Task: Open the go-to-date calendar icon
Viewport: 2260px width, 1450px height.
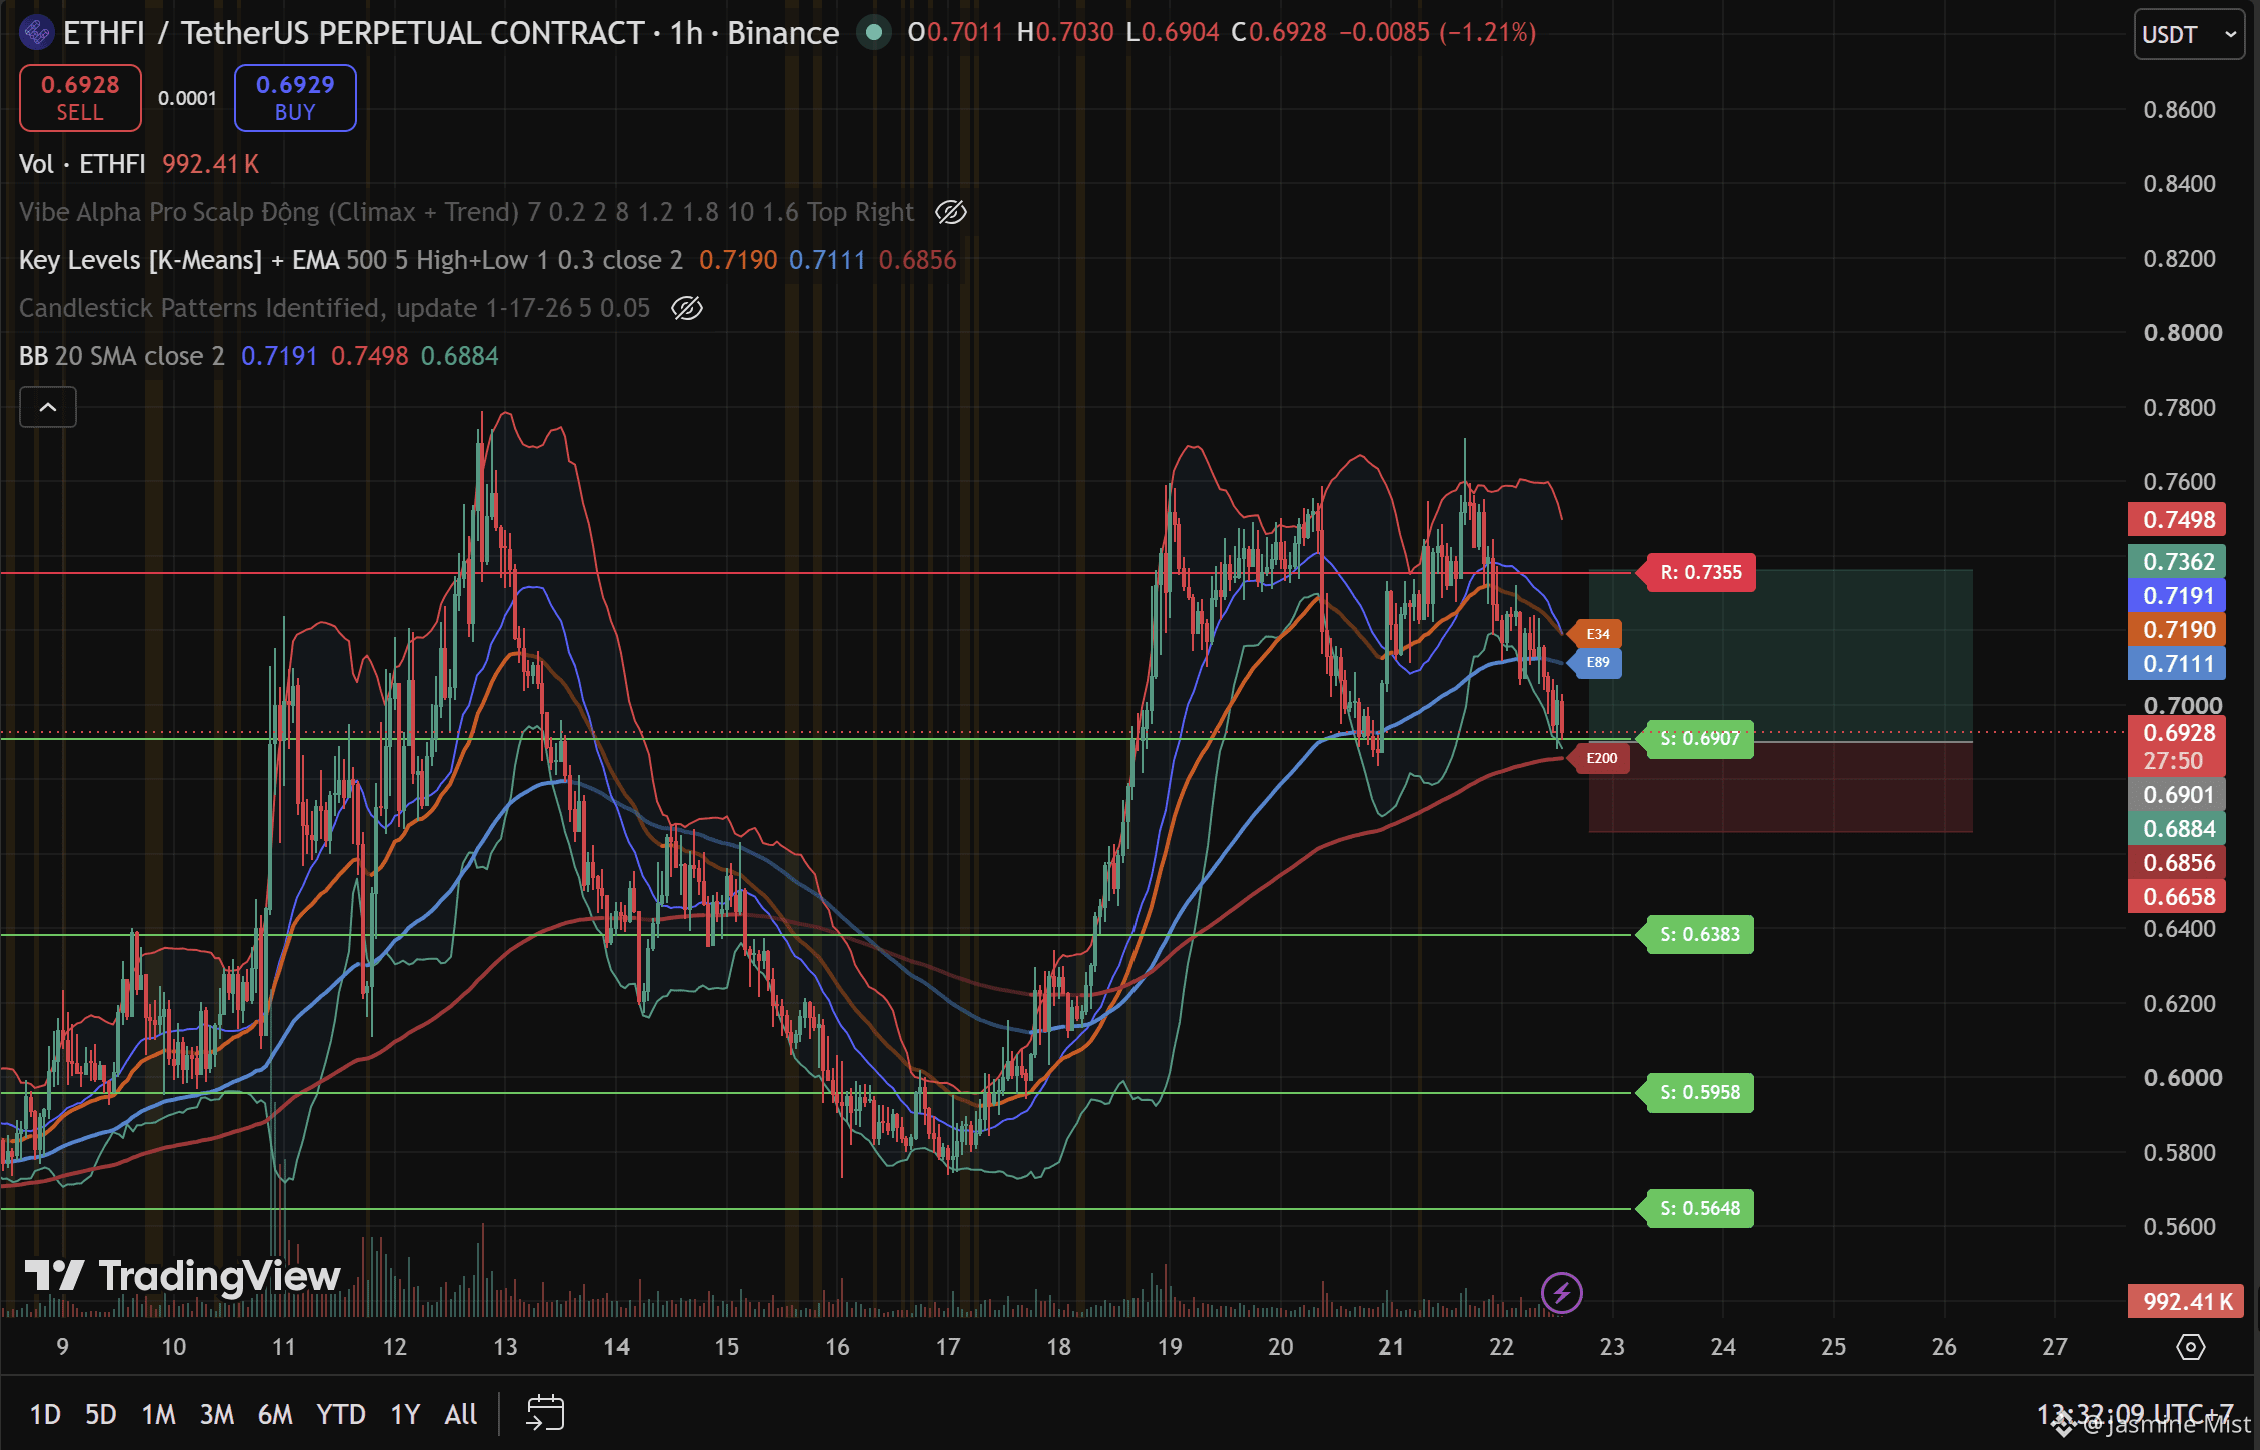Action: coord(545,1413)
